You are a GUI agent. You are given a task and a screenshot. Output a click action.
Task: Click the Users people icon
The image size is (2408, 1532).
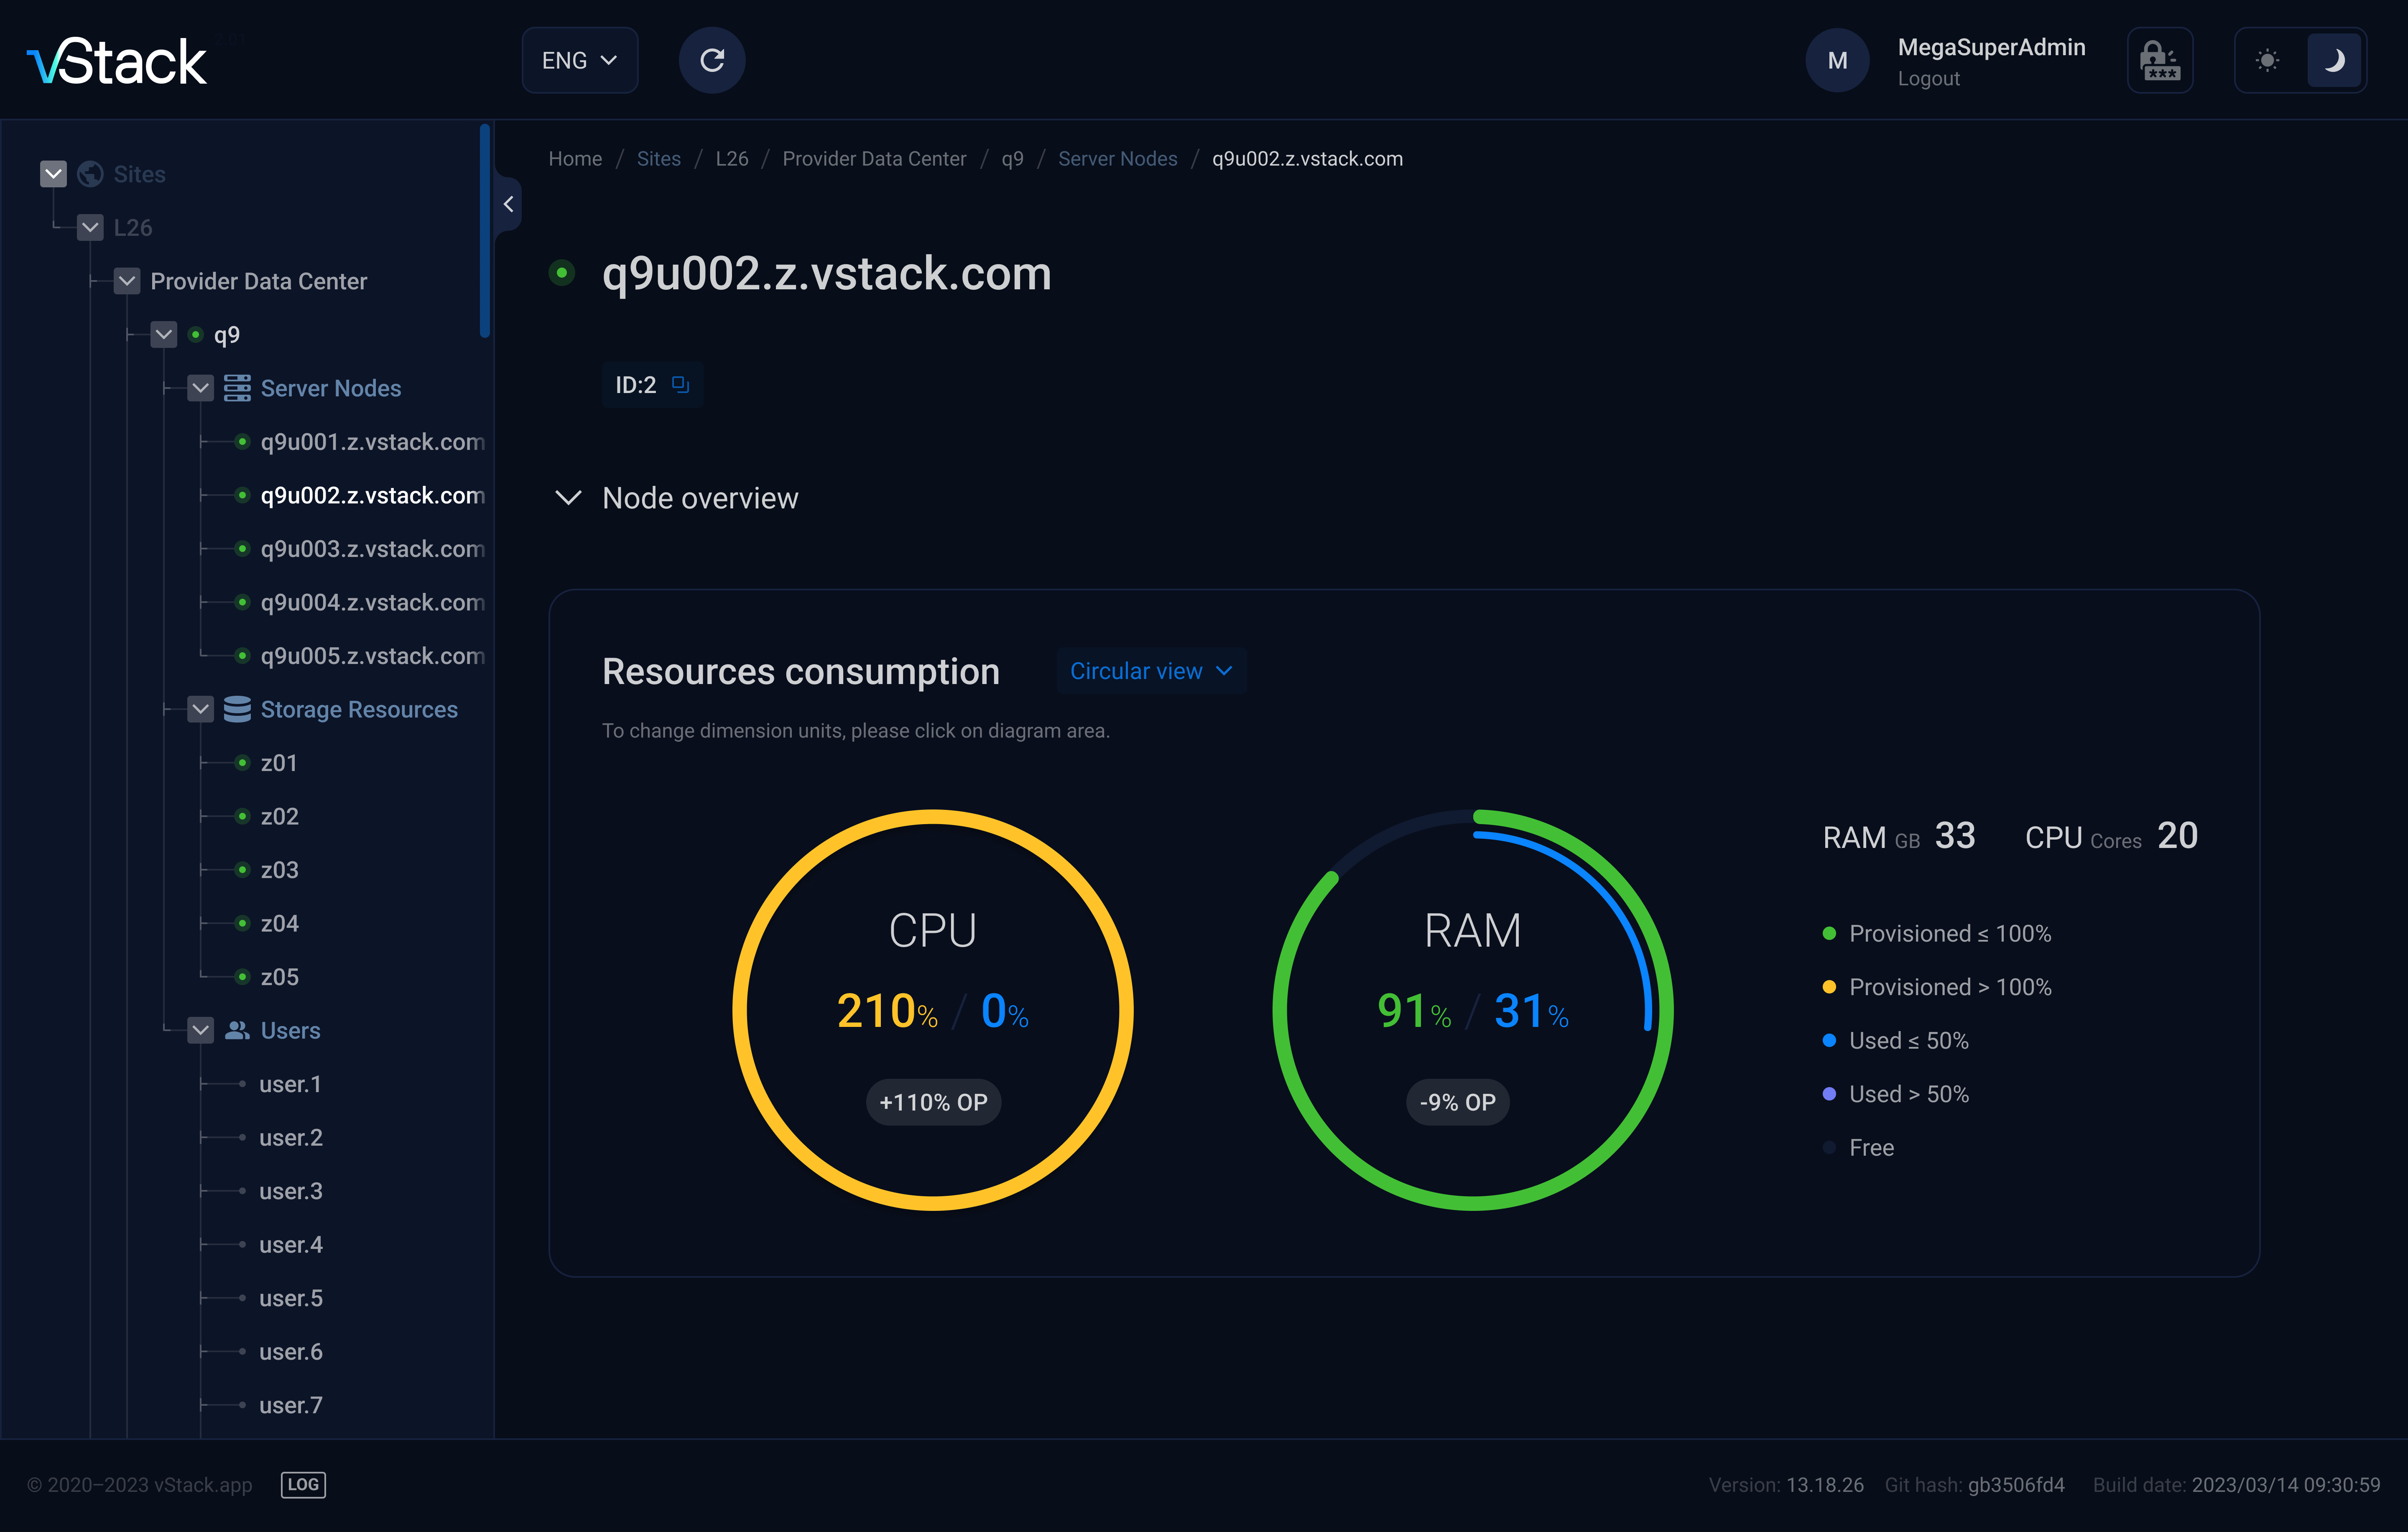(x=237, y=1030)
